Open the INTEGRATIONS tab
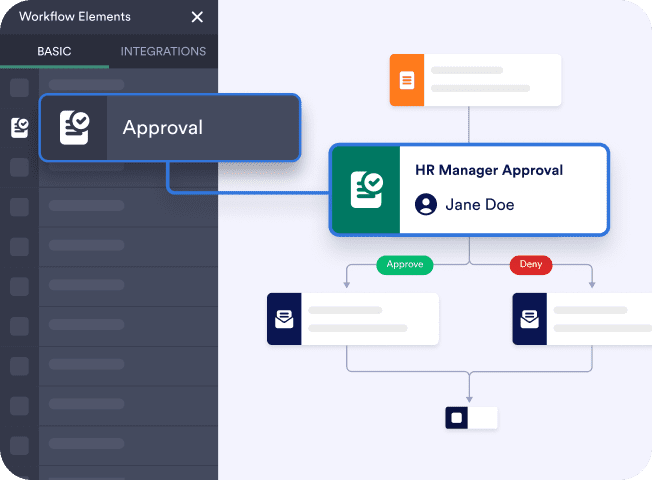The width and height of the screenshot is (652, 480). 163,51
